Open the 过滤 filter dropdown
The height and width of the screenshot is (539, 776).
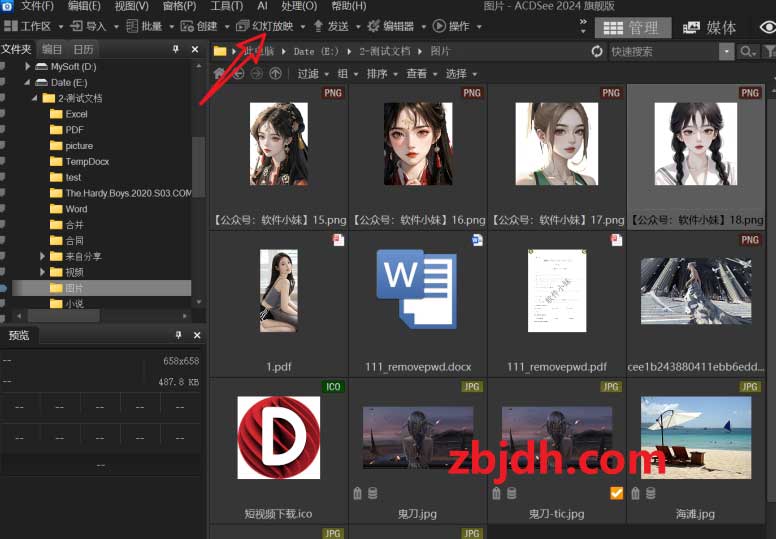[x=312, y=73]
